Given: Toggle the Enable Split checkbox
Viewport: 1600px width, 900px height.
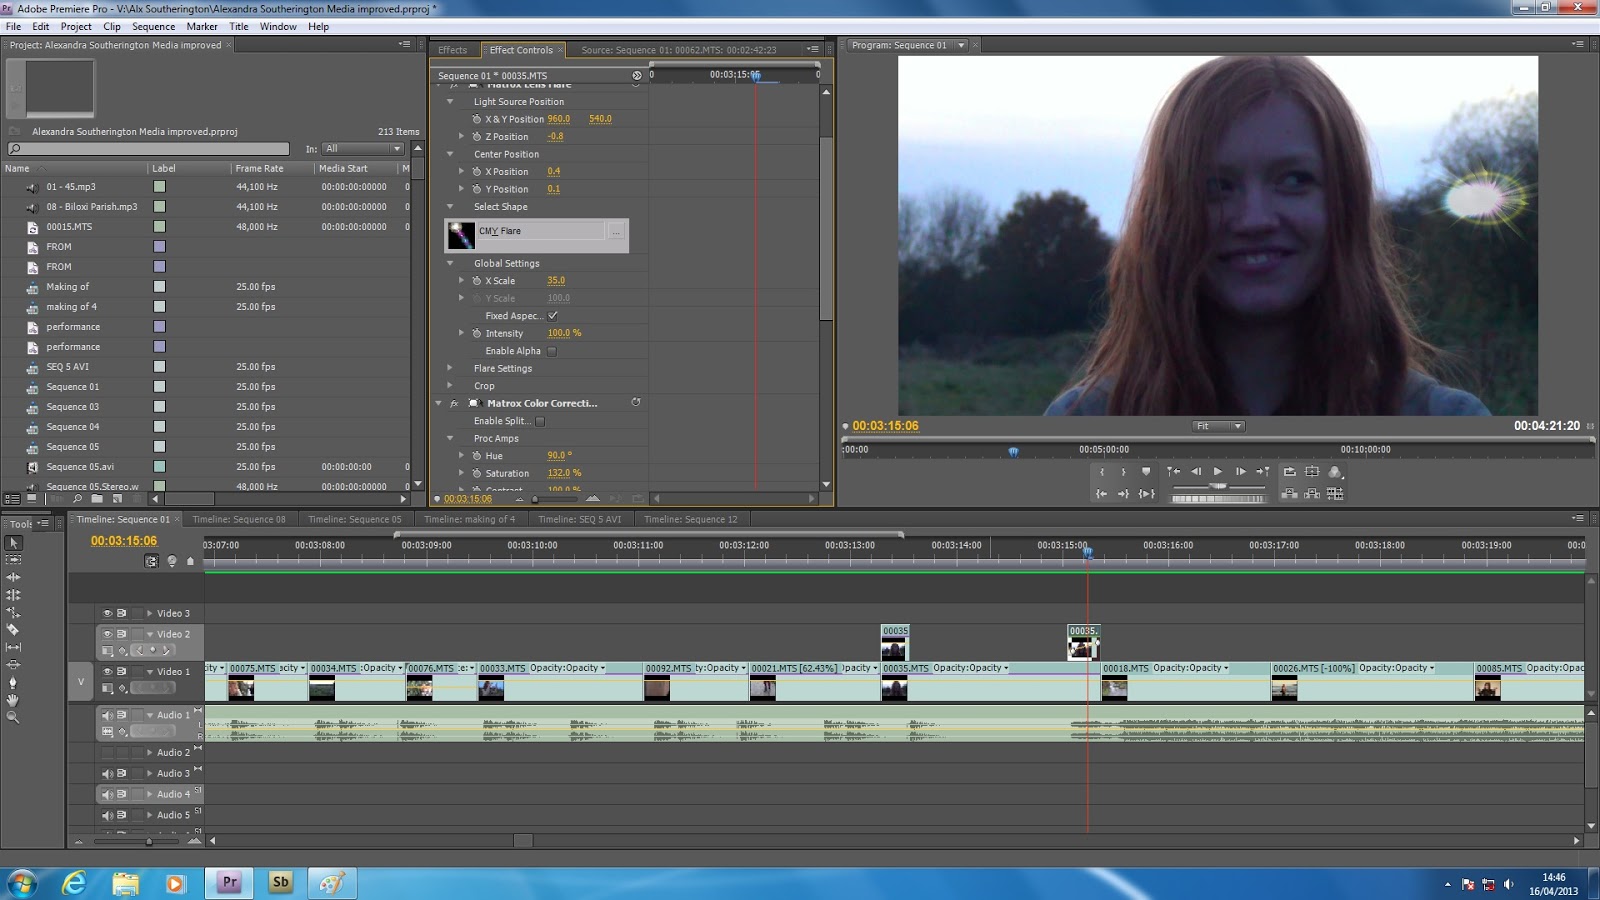Looking at the screenshot, I should pos(540,421).
